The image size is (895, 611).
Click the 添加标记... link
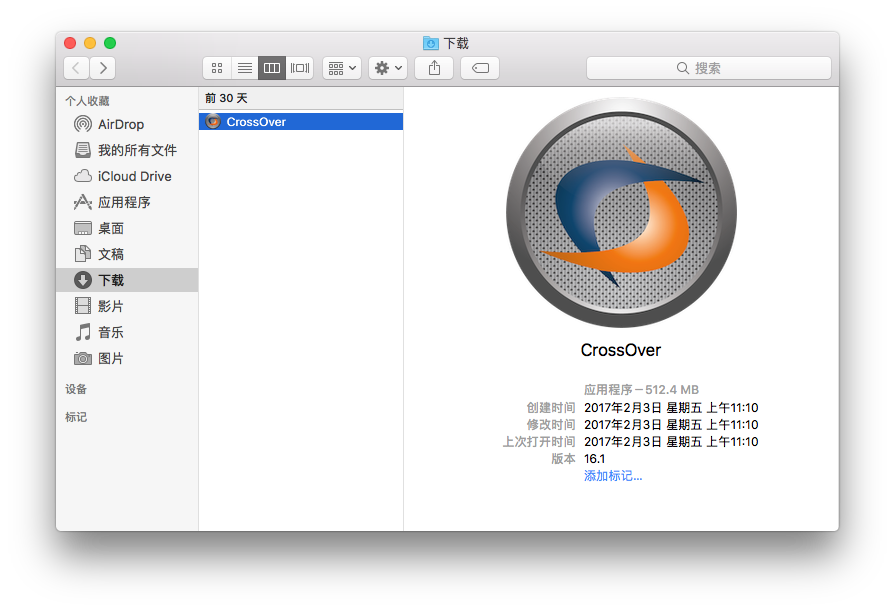[x=613, y=476]
